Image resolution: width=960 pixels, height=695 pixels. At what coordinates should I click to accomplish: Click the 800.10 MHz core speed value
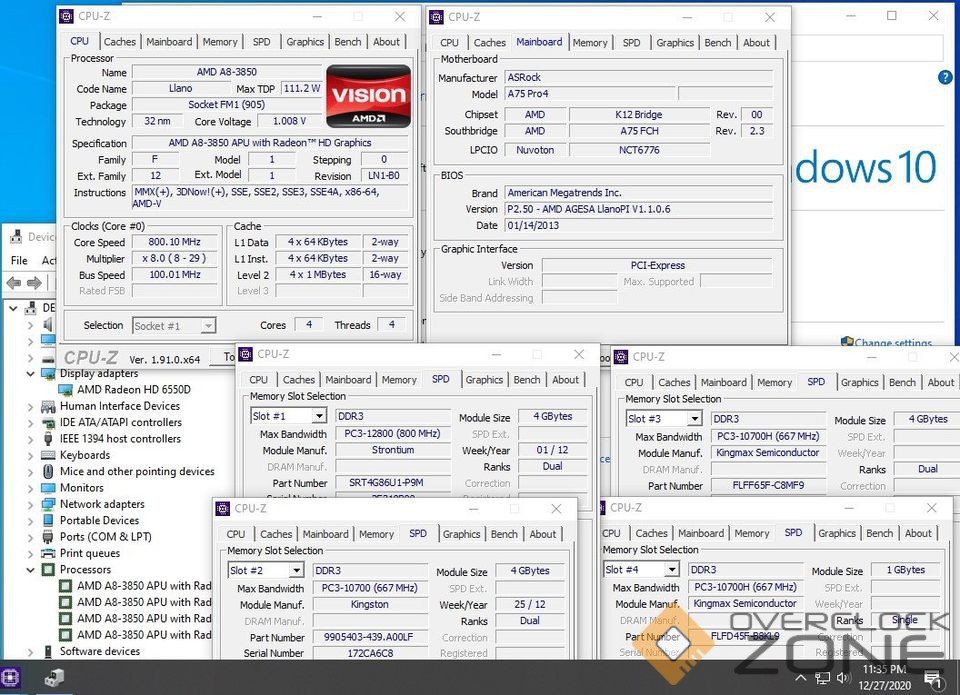174,242
